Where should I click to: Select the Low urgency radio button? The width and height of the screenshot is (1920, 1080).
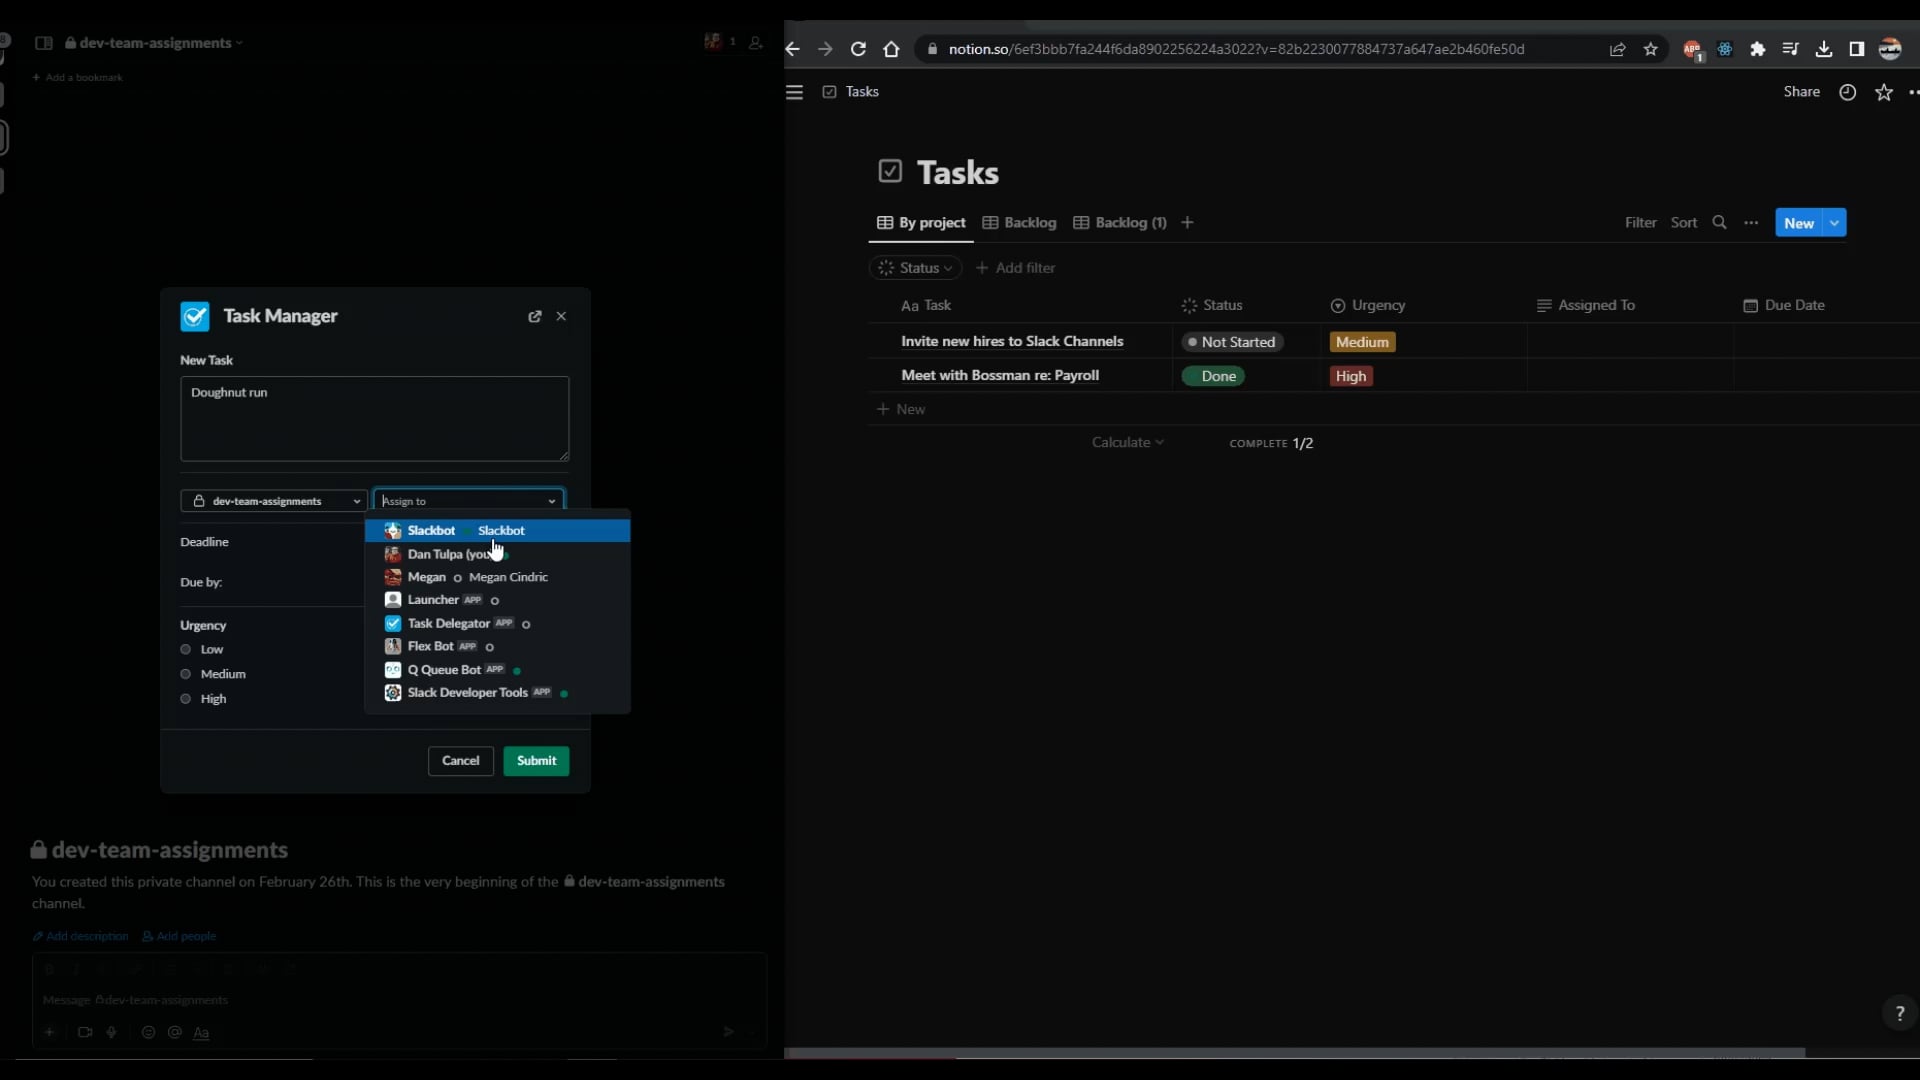click(185, 649)
